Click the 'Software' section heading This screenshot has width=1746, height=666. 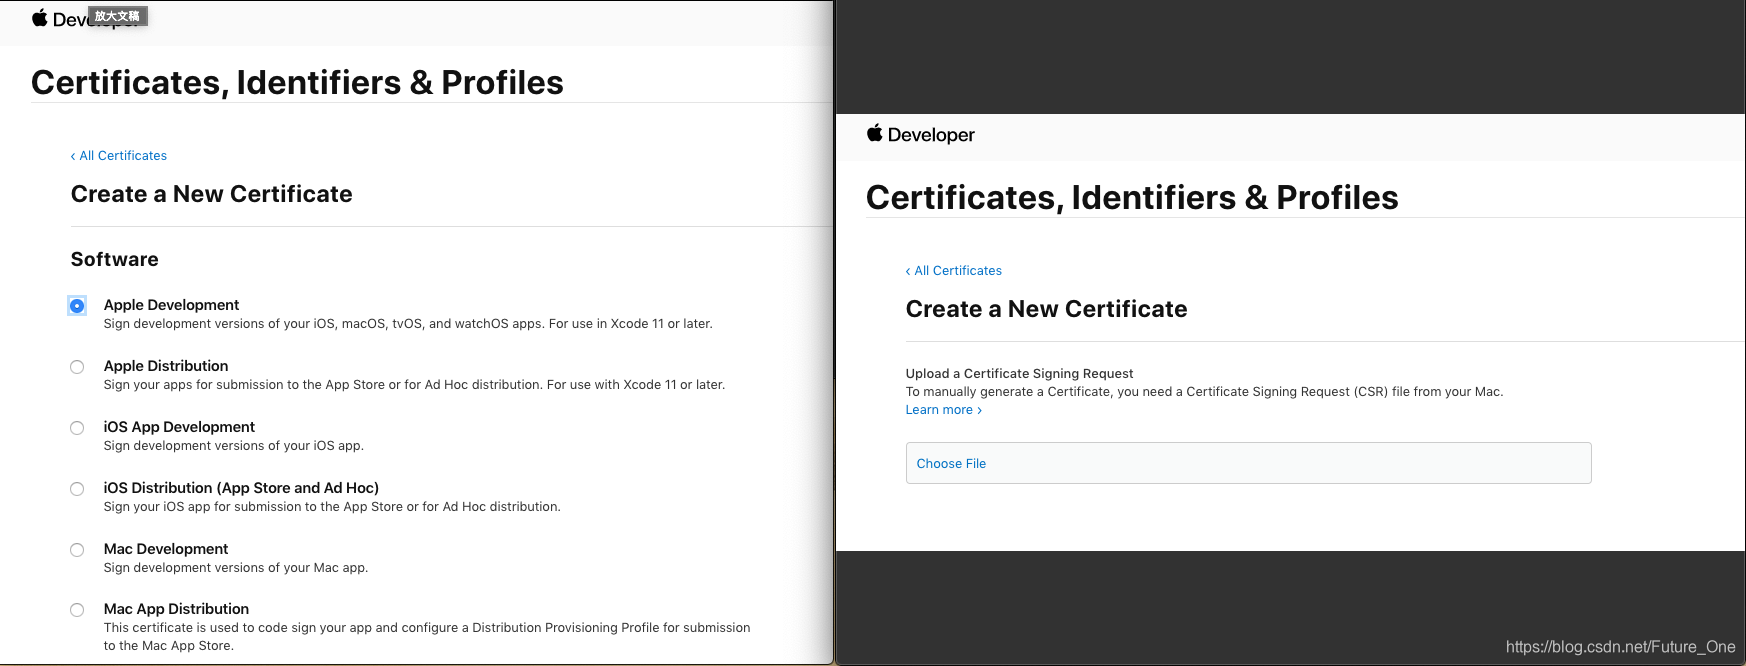pos(115,260)
